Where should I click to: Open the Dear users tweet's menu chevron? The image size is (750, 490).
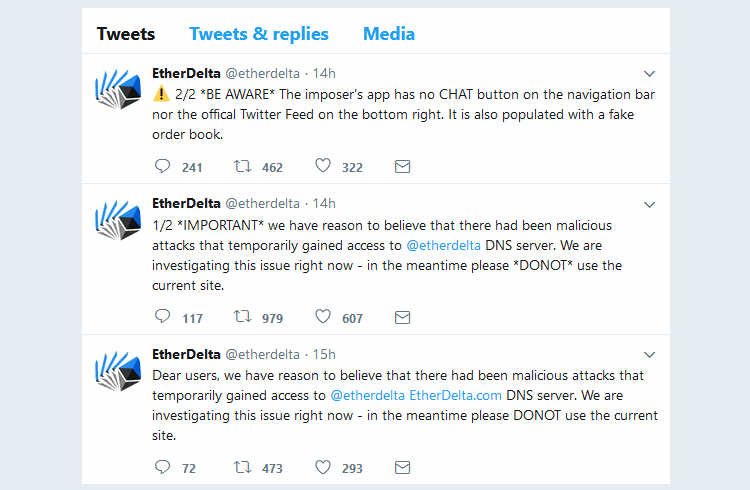point(649,355)
